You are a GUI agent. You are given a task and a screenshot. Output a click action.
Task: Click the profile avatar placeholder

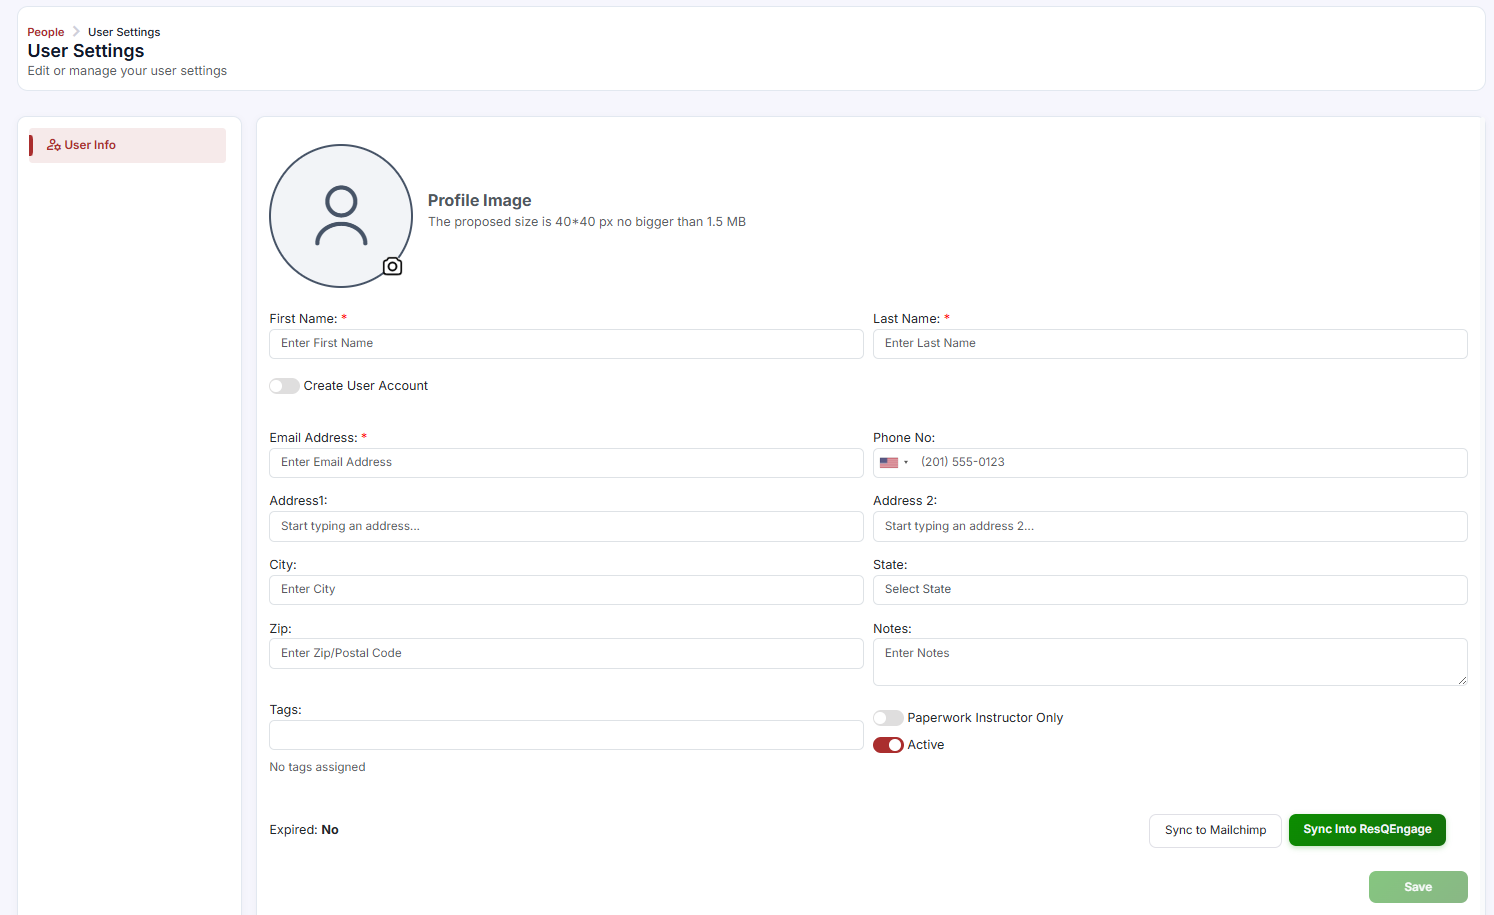click(x=341, y=216)
